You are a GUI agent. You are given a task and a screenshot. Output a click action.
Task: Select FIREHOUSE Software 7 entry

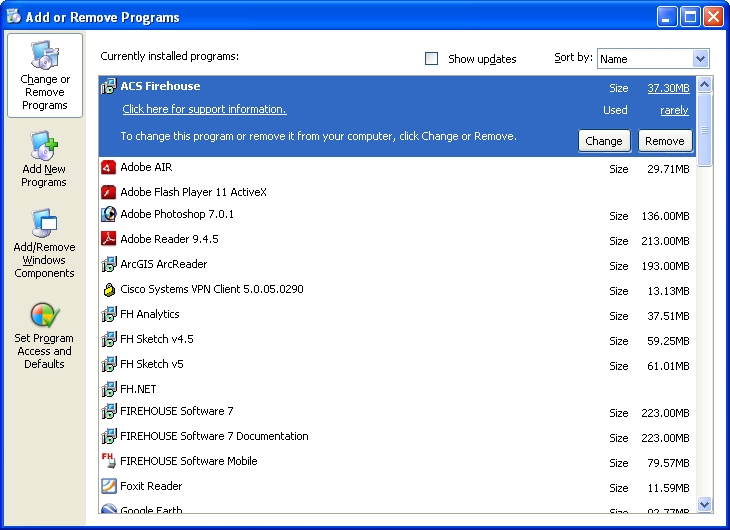tap(397, 412)
